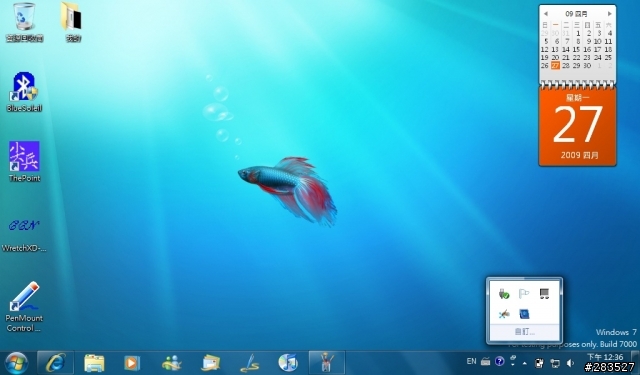Viewport: 640px width, 375px height.
Task: Open Windows Live Mail taskbar icon
Action: coord(211,363)
